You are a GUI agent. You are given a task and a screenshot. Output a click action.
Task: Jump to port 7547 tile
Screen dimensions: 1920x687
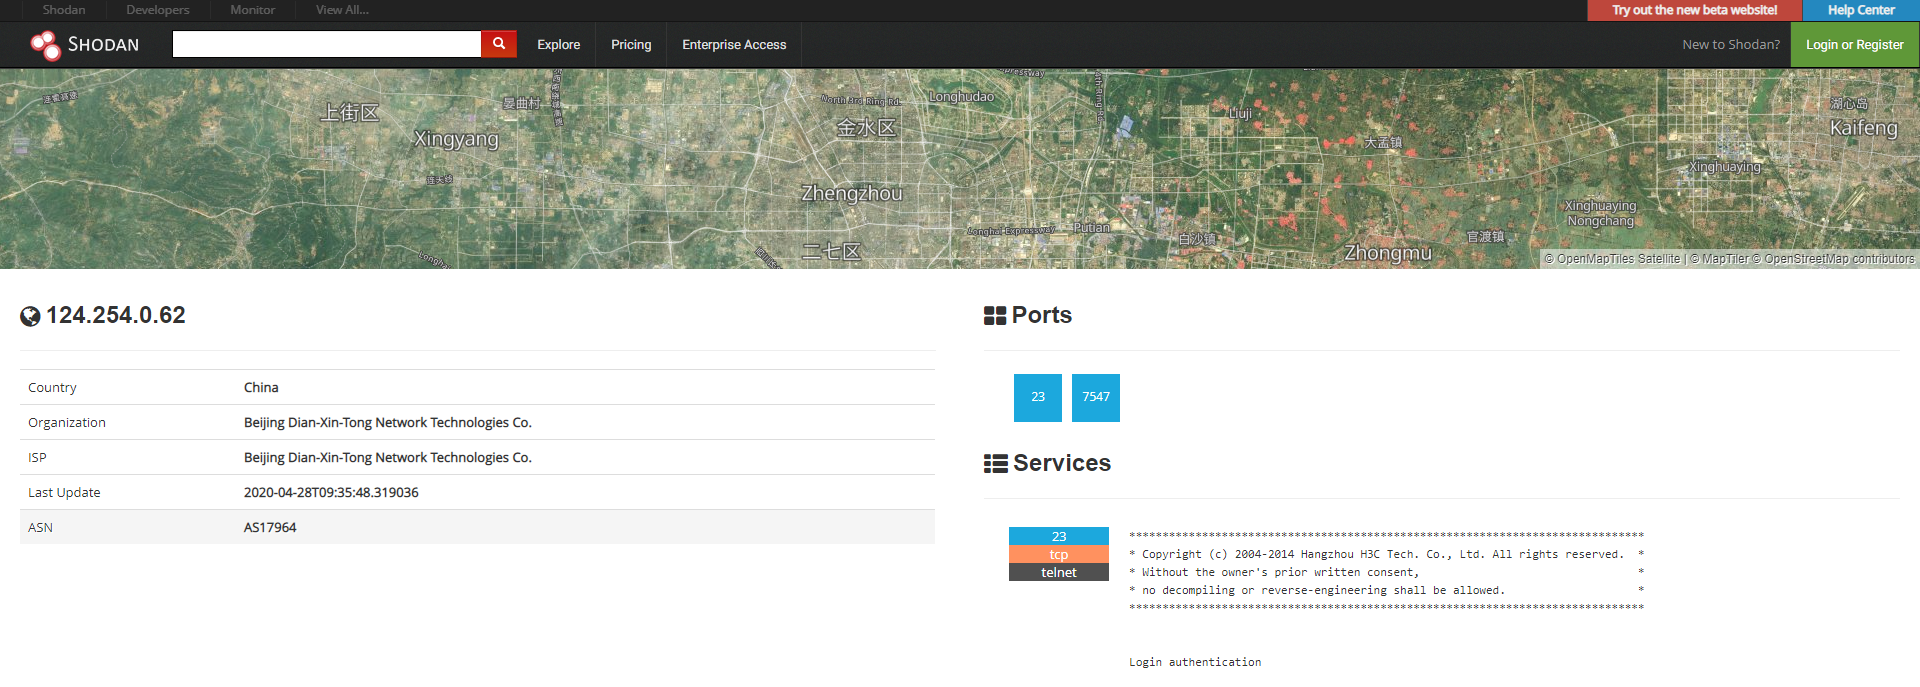pyautogui.click(x=1096, y=398)
